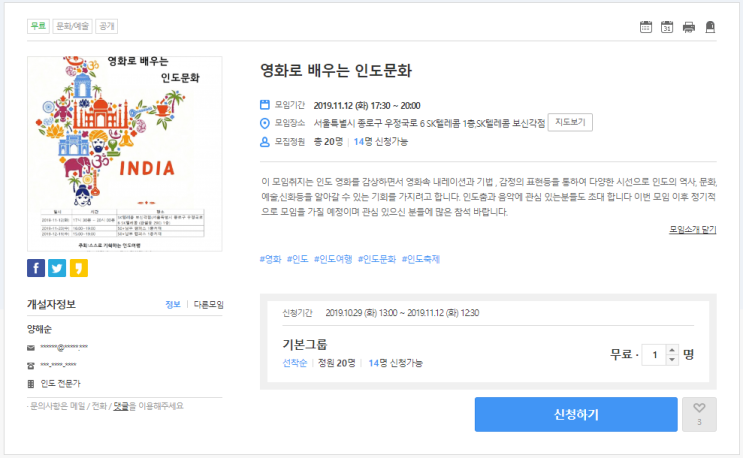
Task: Click 댓글 link in inquiry note
Action: coord(121,406)
